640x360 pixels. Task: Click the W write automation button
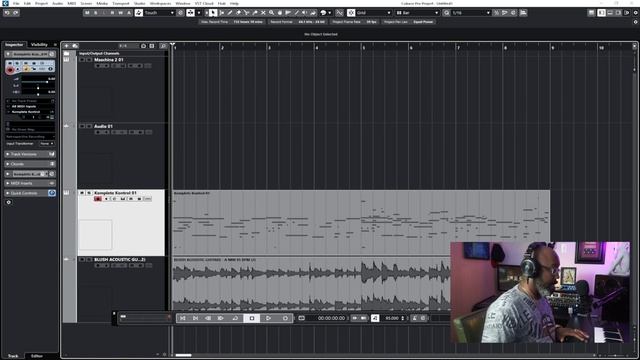tap(120, 13)
